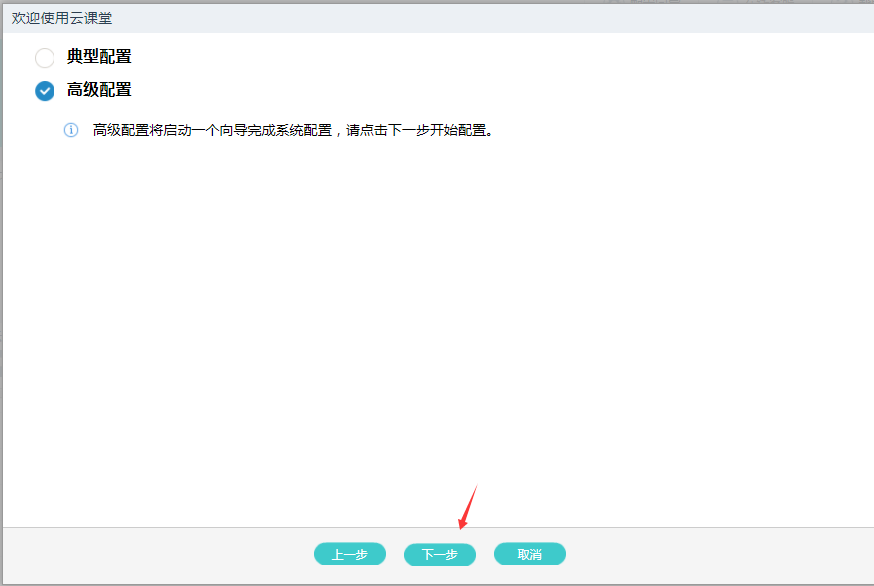Click the 欢迎使用云课堂 dialog title
874x586 pixels.
click(x=62, y=18)
